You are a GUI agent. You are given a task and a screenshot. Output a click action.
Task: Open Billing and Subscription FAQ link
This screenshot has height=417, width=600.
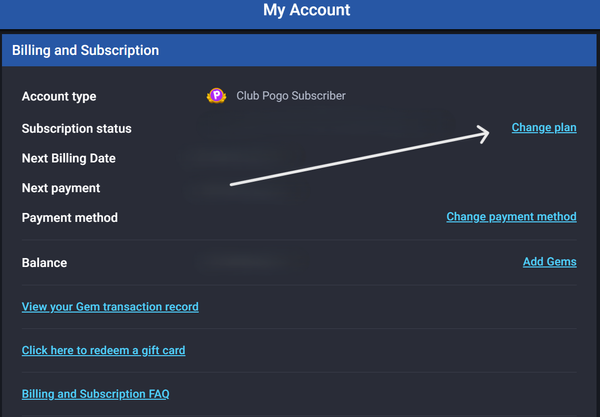[x=95, y=394]
